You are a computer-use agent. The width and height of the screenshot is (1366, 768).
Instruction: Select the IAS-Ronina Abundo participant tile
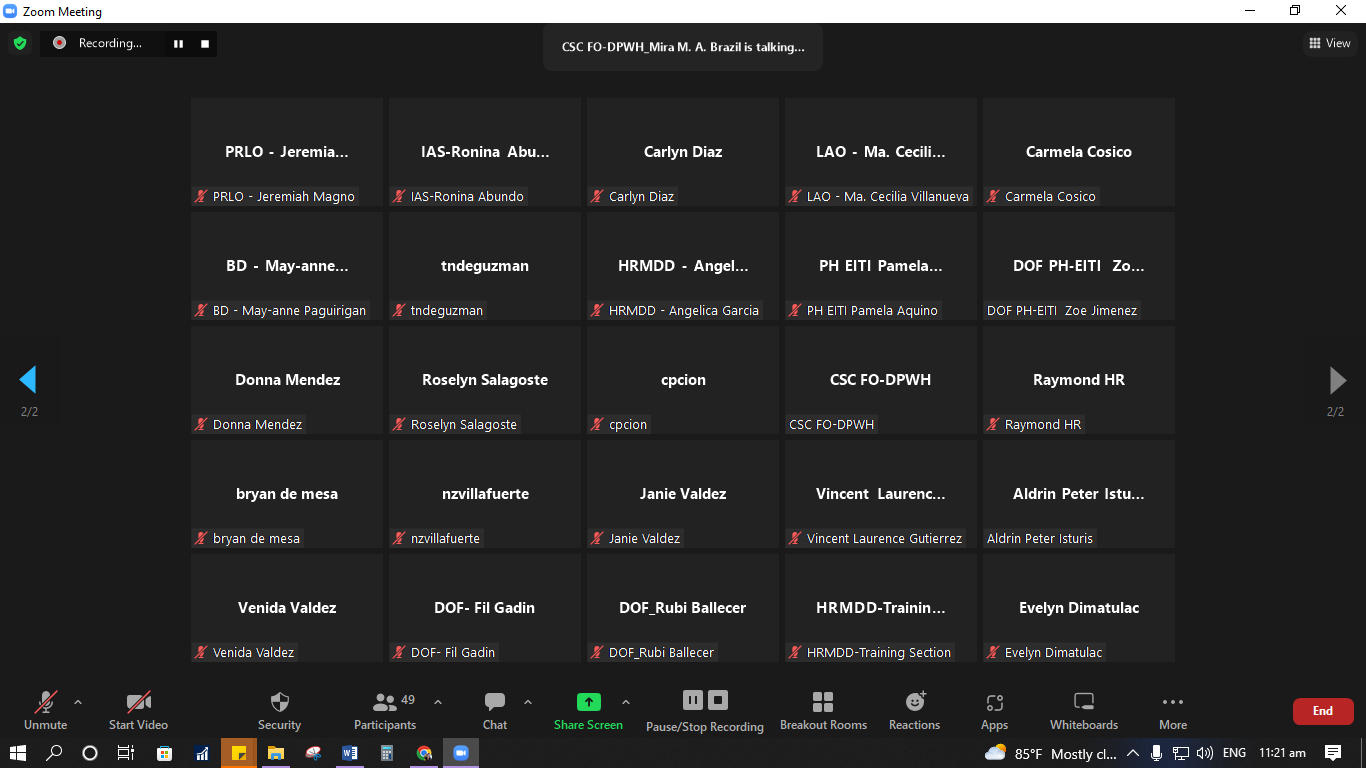click(x=485, y=152)
